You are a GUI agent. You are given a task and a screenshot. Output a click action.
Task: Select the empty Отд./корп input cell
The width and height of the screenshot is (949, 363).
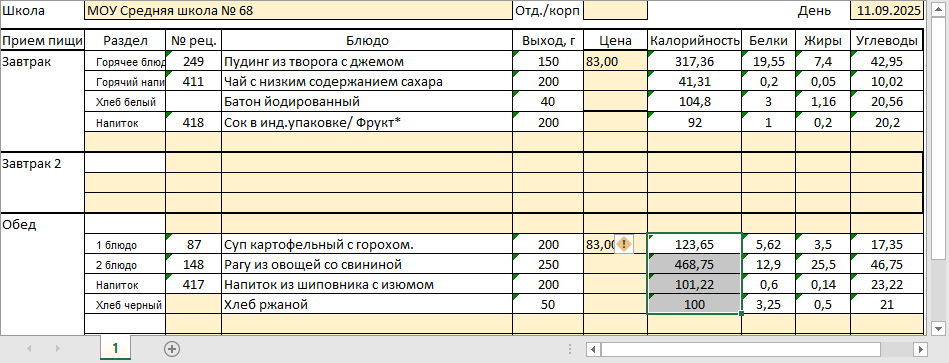coord(616,11)
